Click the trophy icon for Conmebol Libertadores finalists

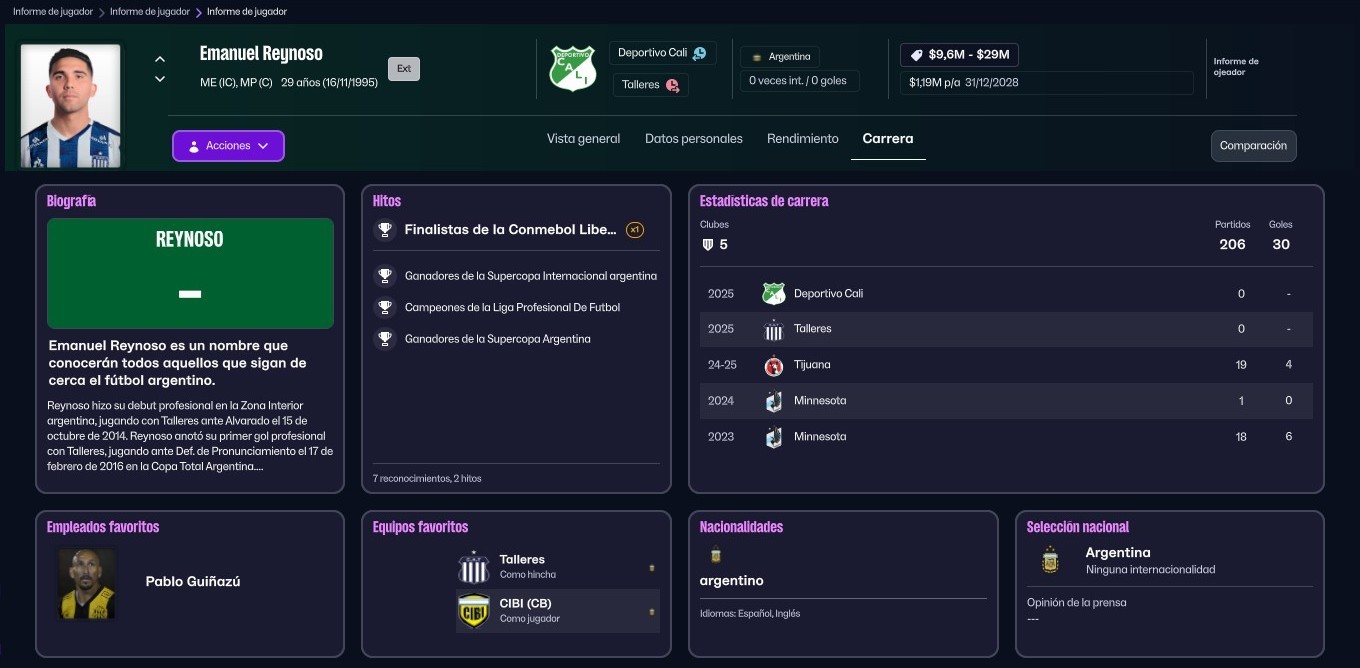(384, 230)
